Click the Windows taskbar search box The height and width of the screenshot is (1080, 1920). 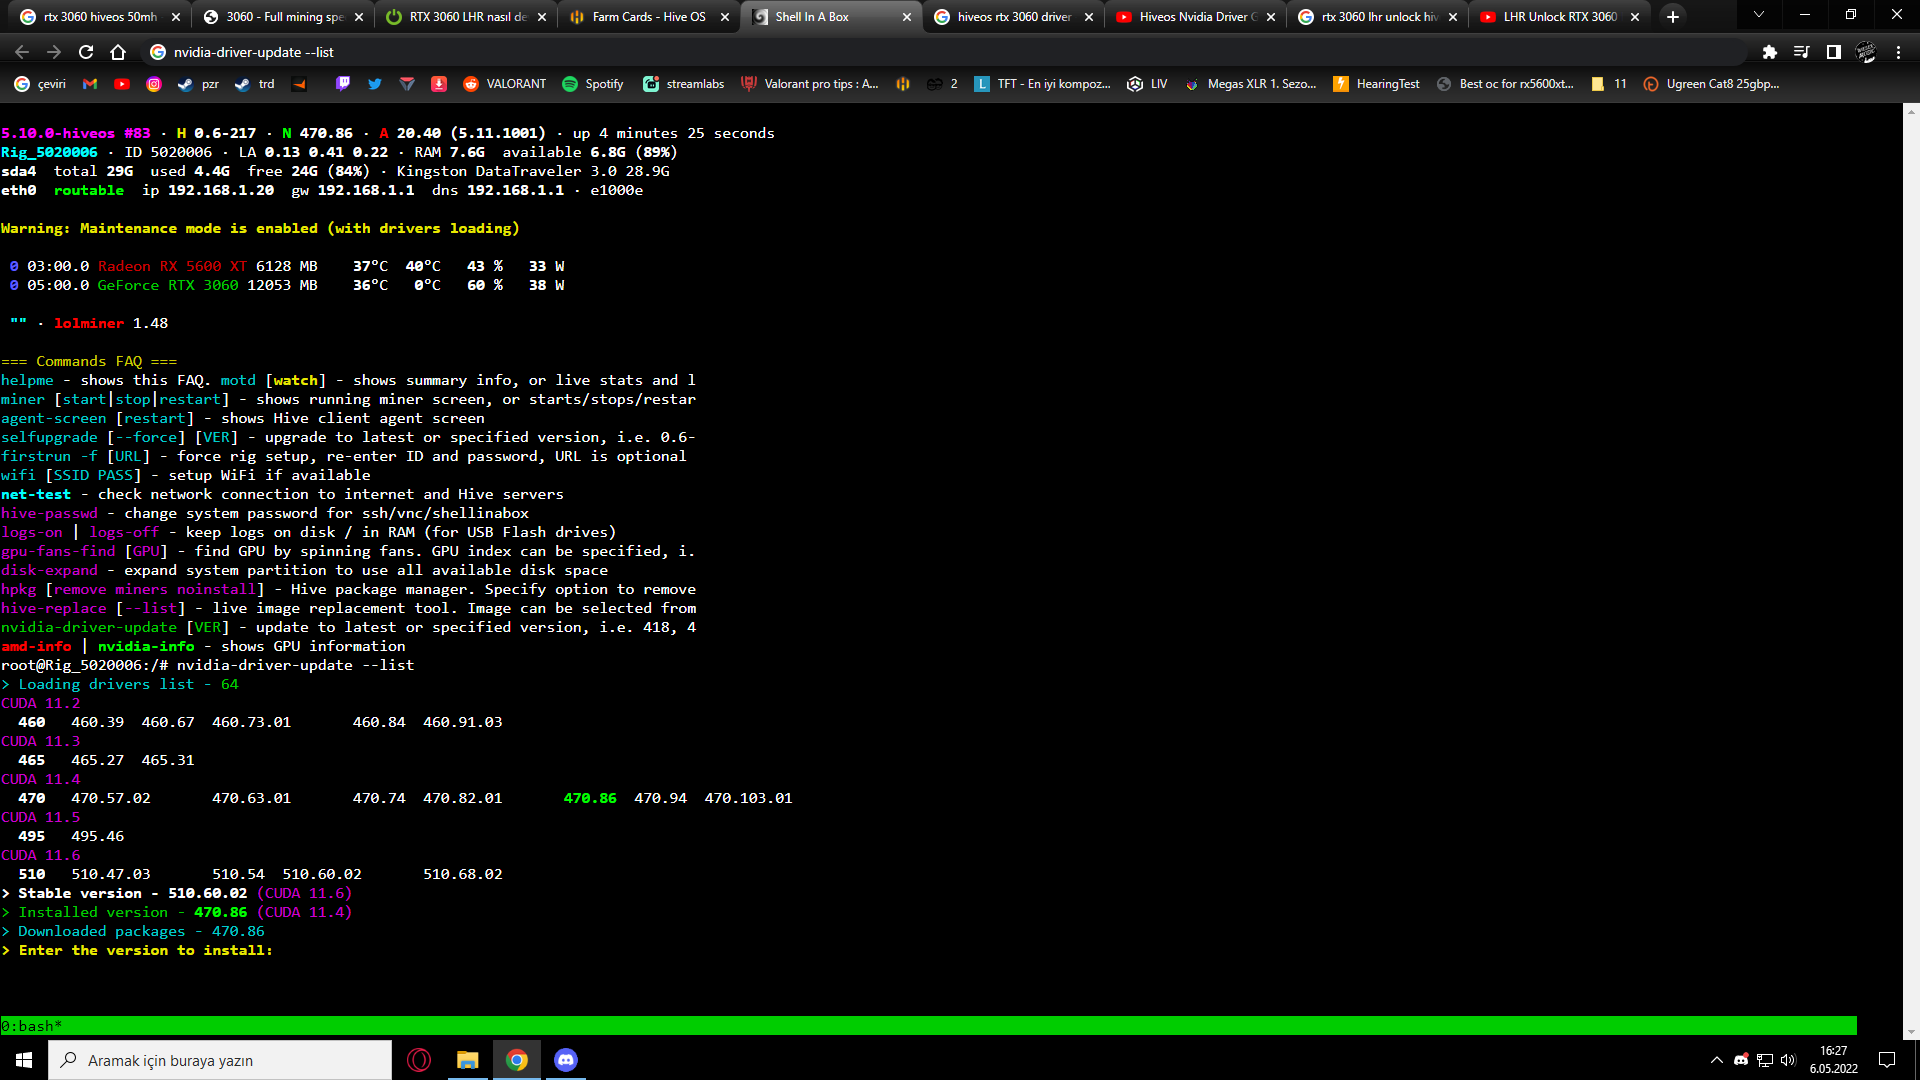220,1060
